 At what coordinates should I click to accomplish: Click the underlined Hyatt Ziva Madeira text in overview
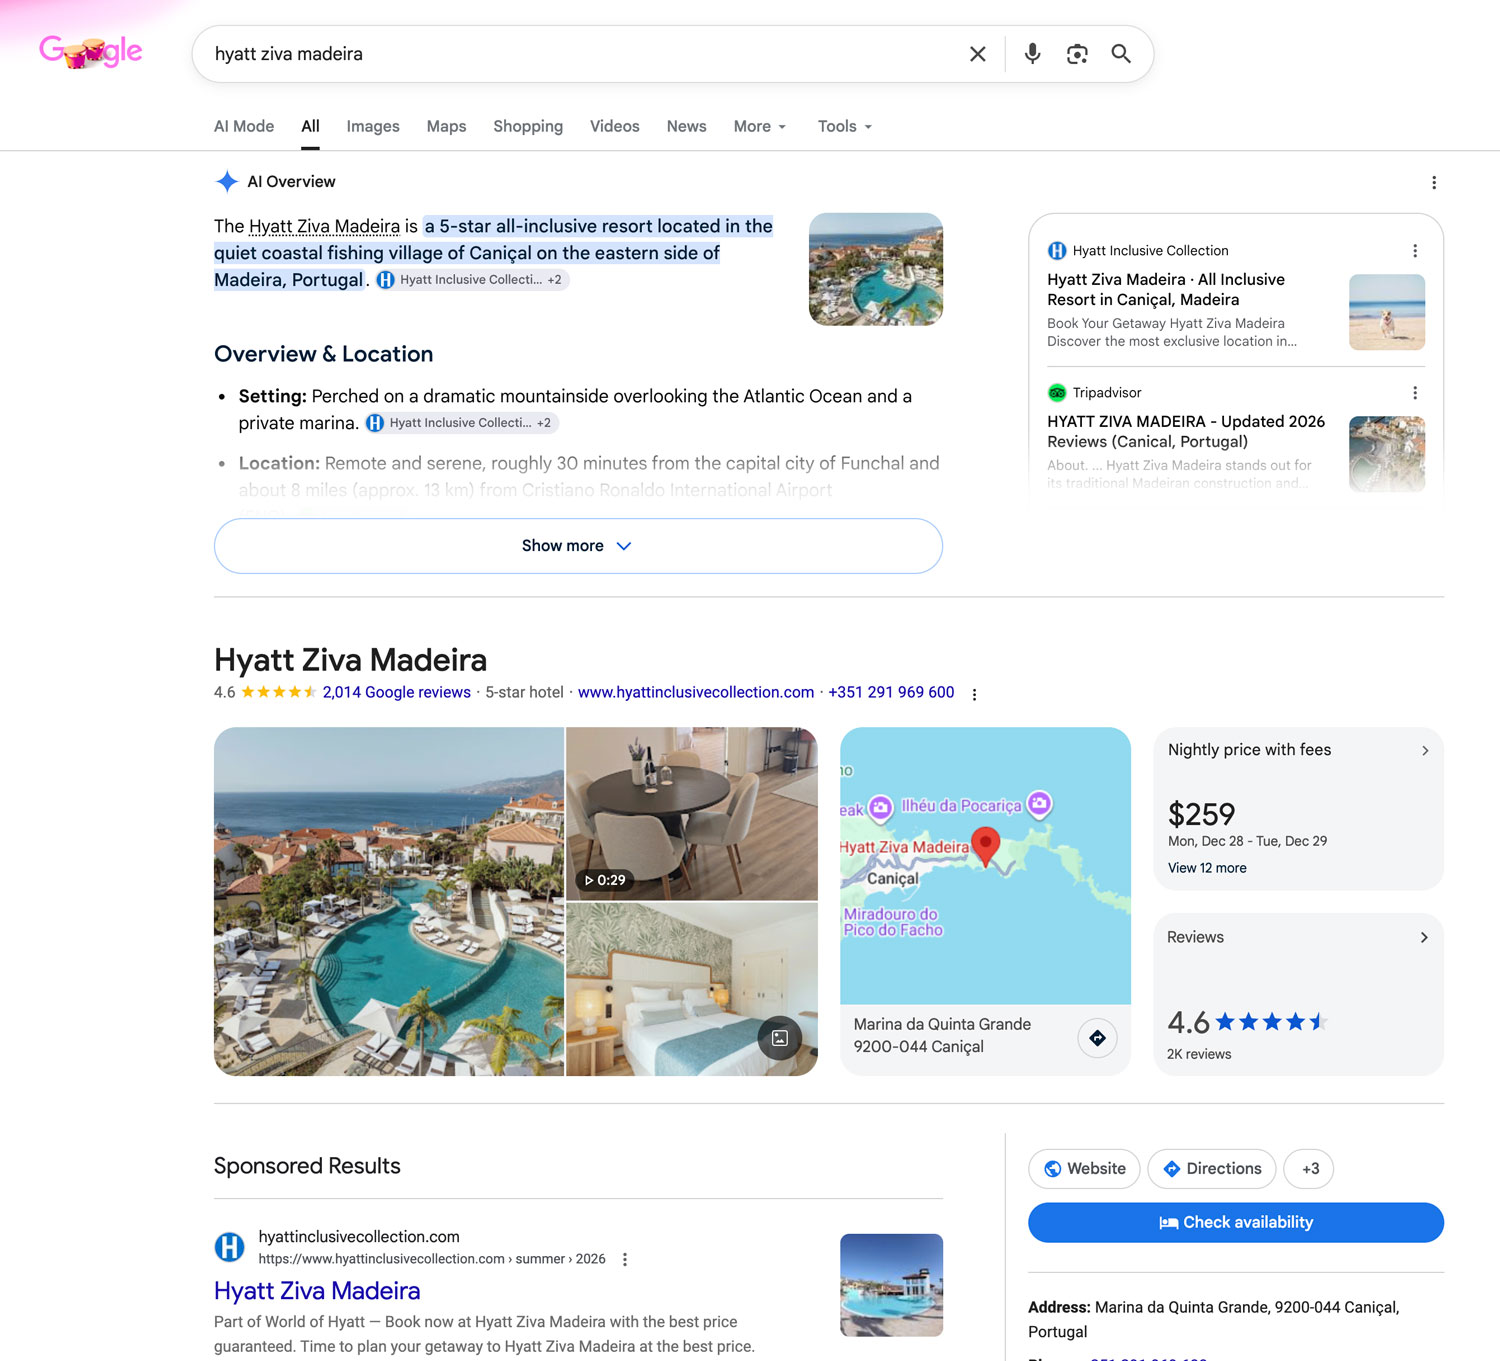pyautogui.click(x=324, y=226)
